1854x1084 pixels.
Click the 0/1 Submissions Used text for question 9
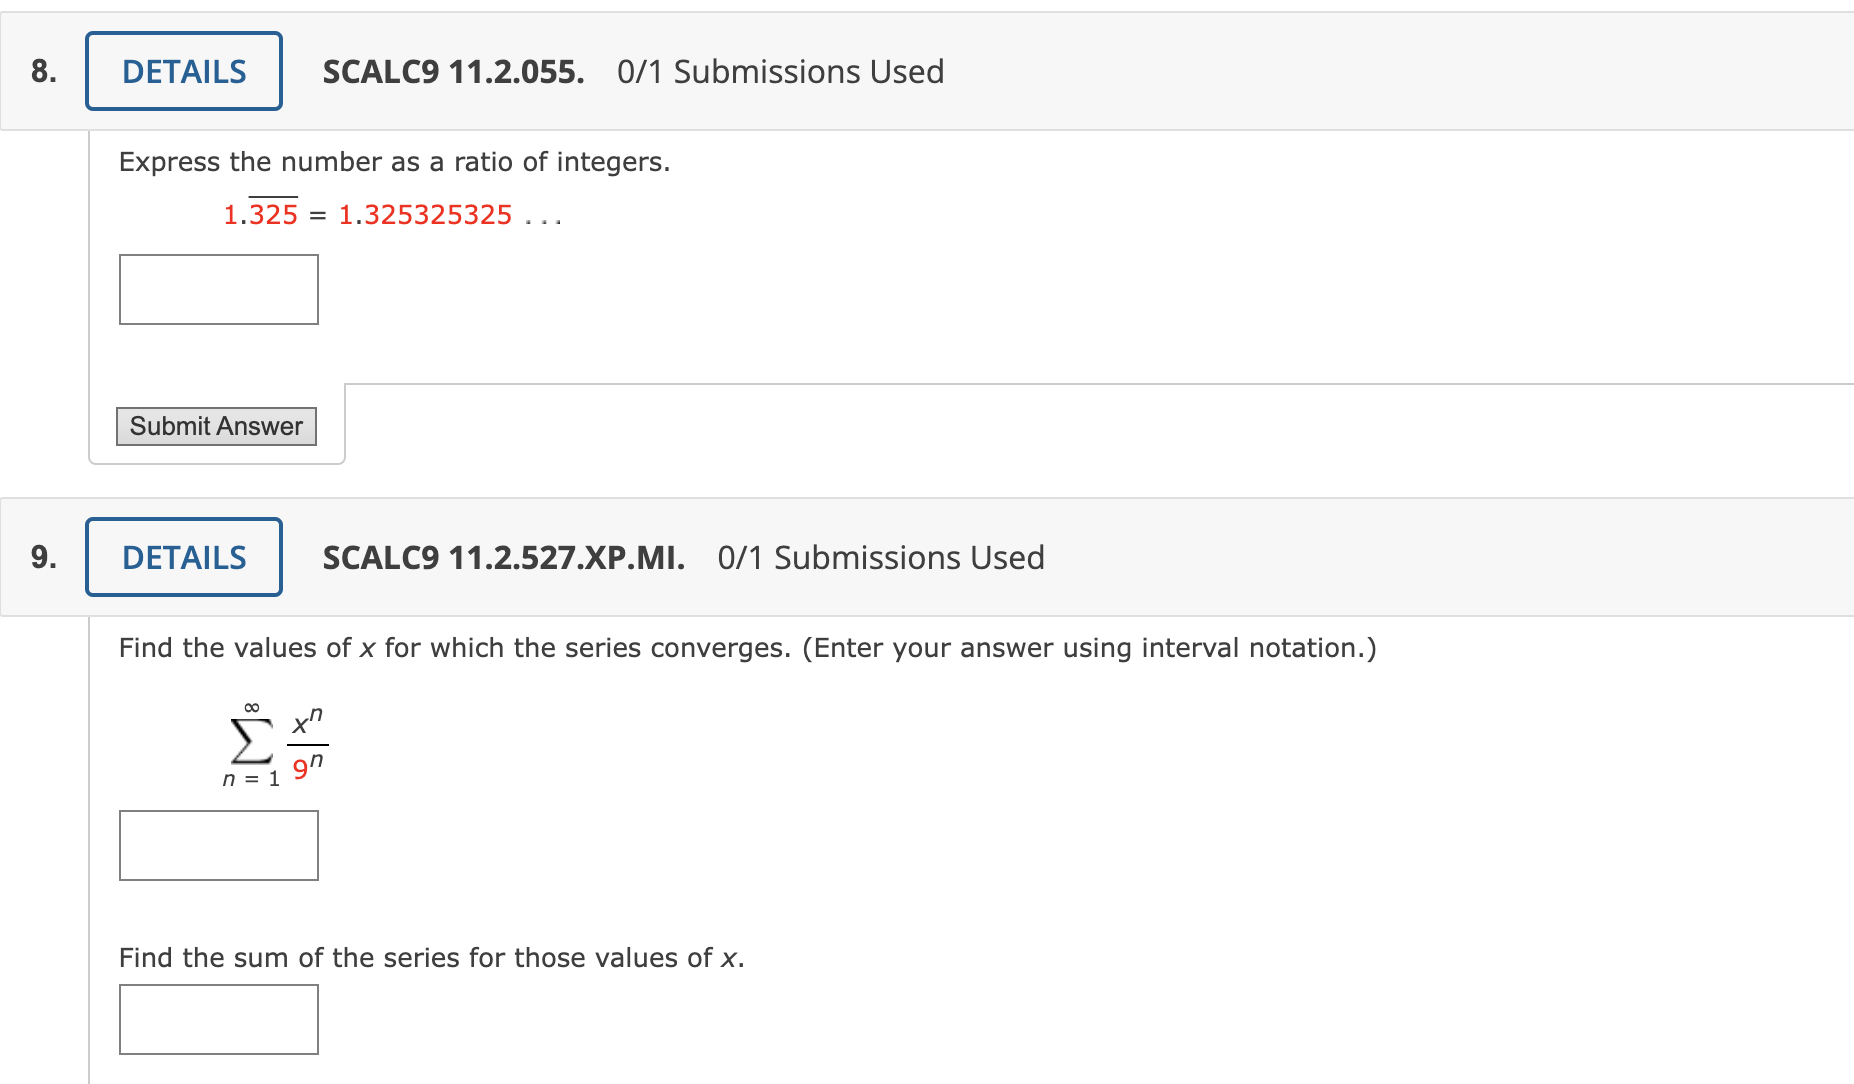(880, 557)
